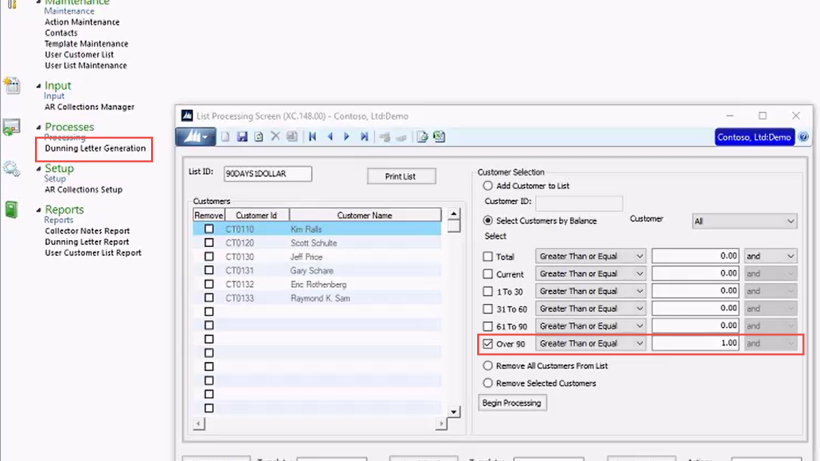The height and width of the screenshot is (461, 820).
Task: Select Customers by Balance radio button
Action: click(x=488, y=221)
